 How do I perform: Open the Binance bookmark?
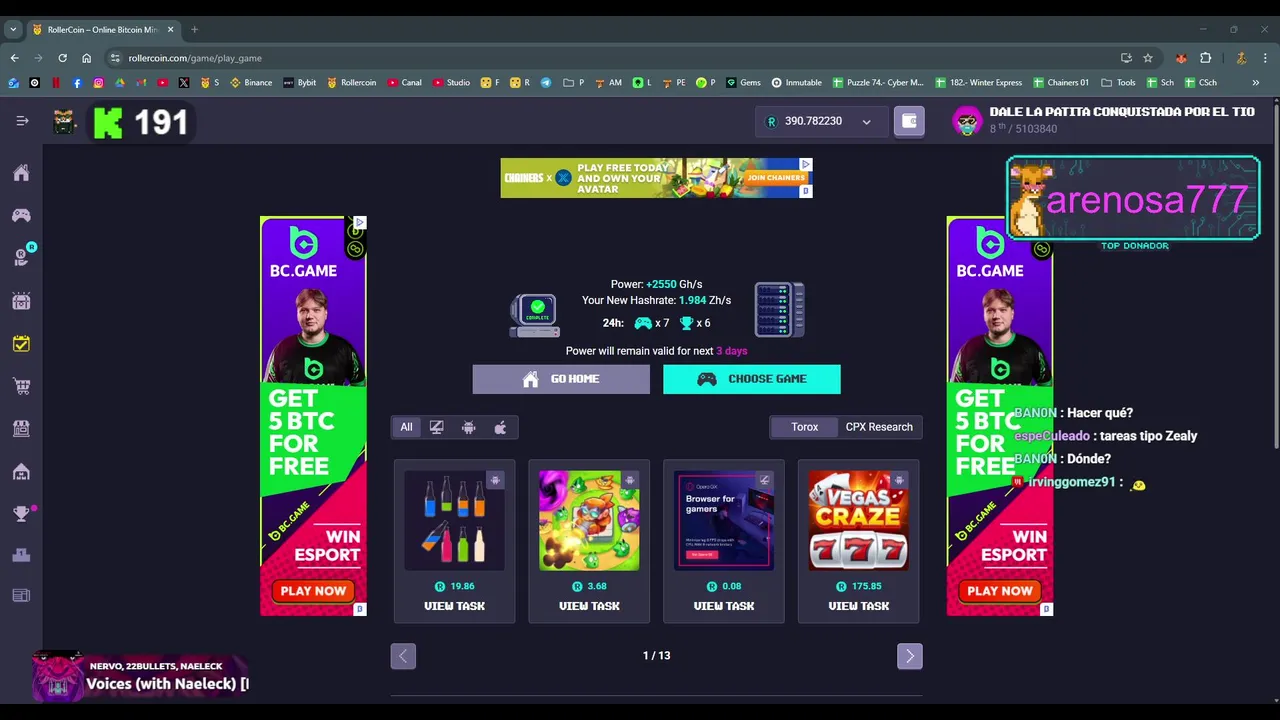(x=251, y=83)
